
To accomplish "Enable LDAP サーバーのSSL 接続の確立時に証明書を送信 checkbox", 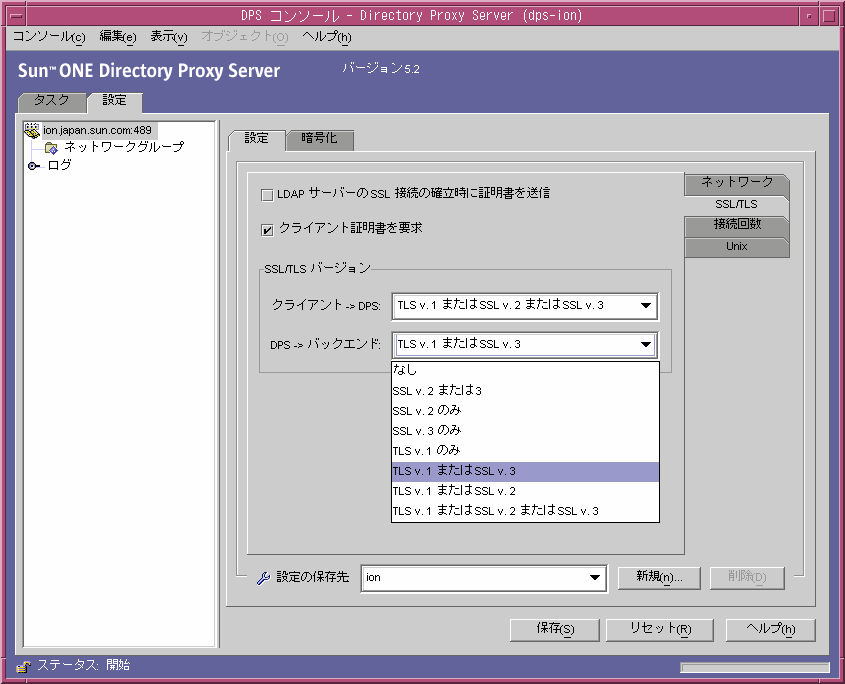I will point(267,195).
